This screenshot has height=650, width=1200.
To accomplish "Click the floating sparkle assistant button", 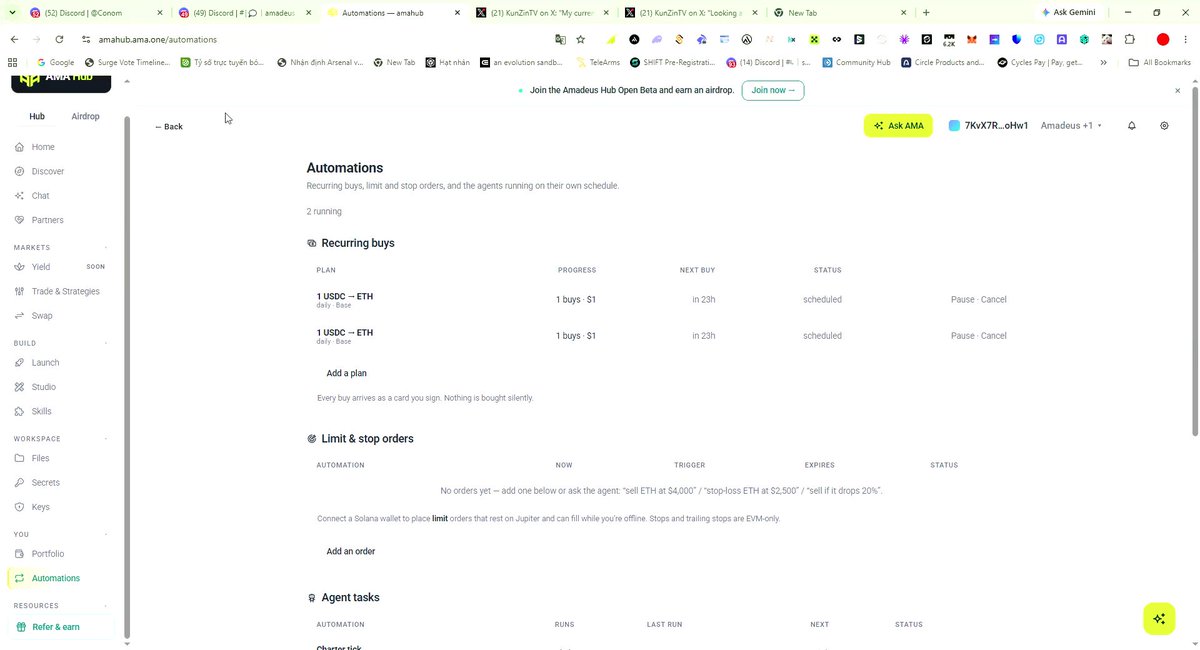I will coord(1159,619).
